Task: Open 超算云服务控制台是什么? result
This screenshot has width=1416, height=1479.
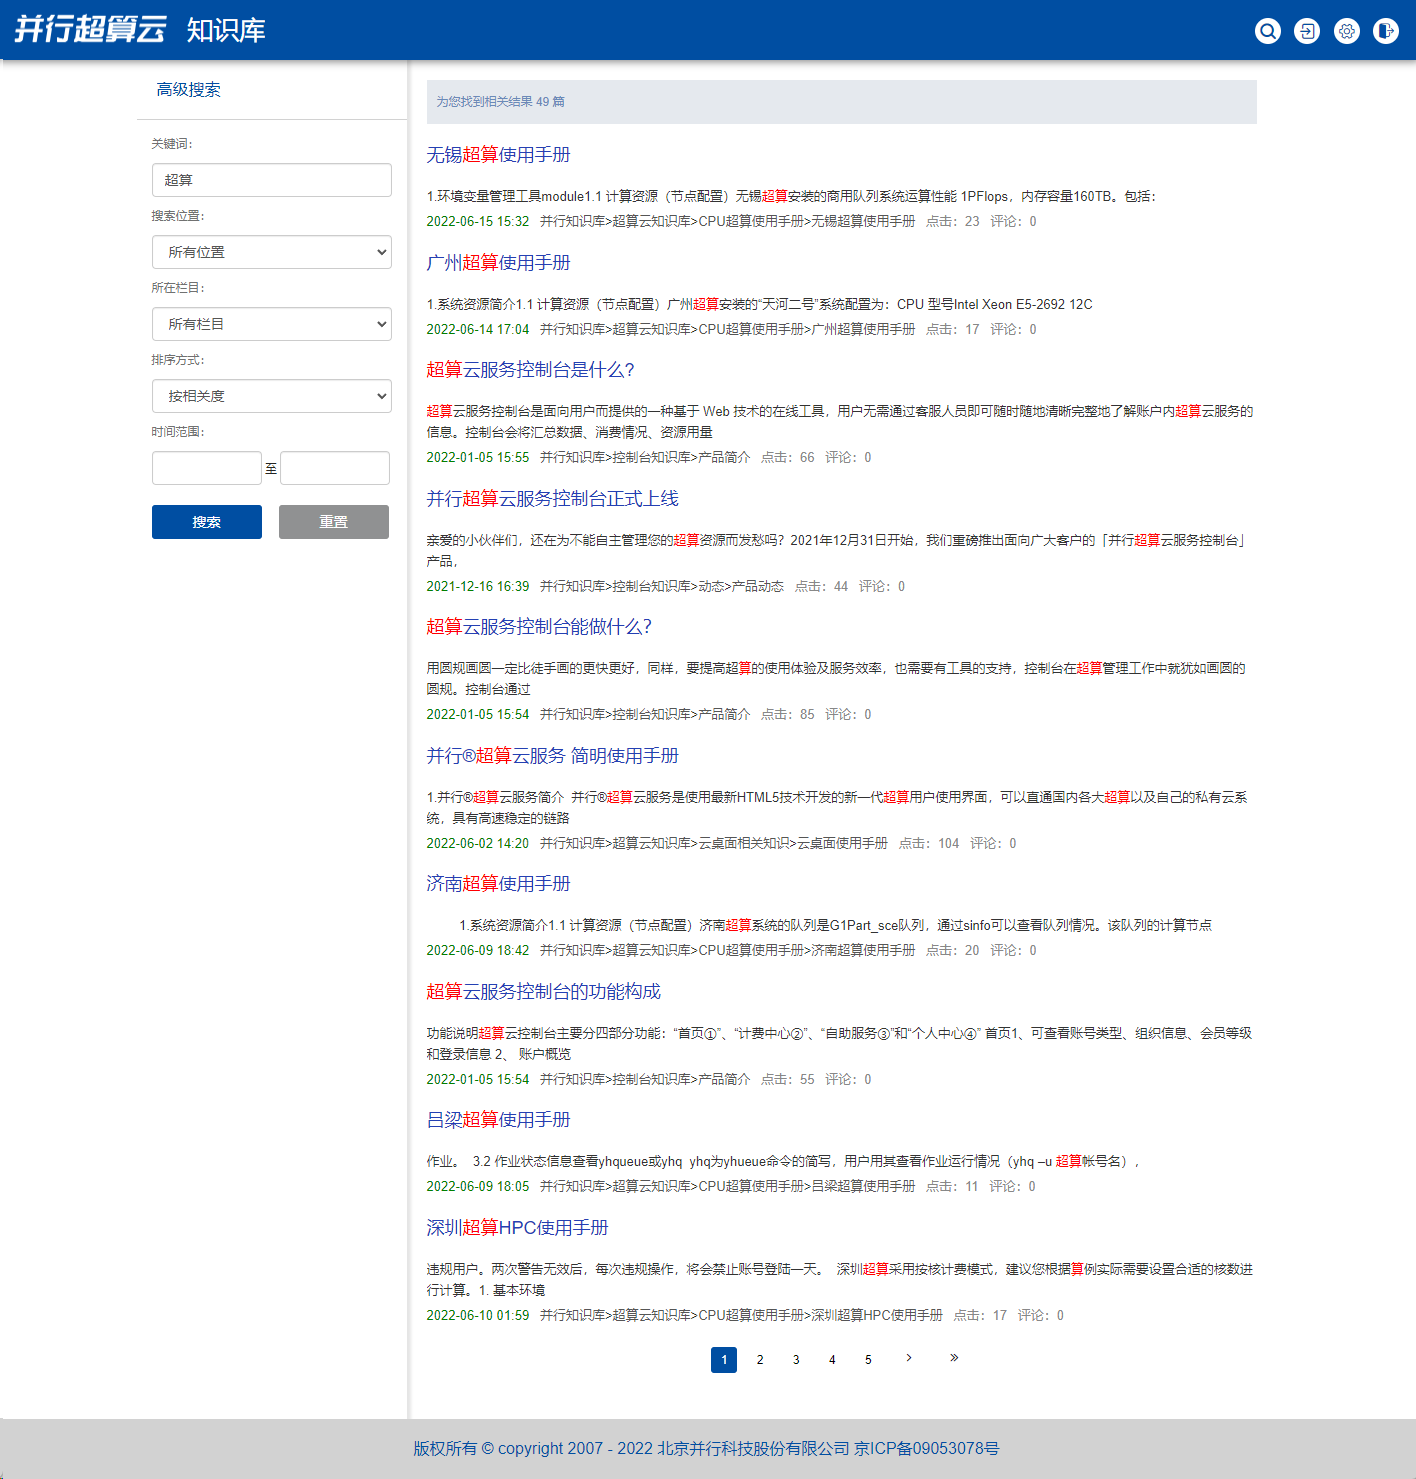Action: (530, 370)
